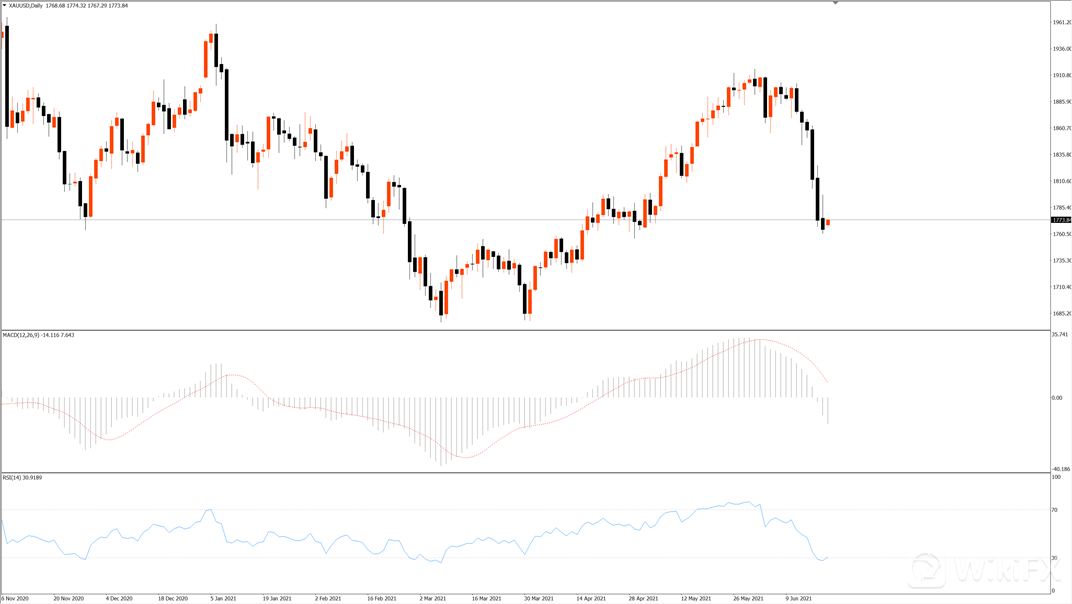The width and height of the screenshot is (1072, 604).
Task: Click the 26 May 2021 date label
Action: [748, 599]
